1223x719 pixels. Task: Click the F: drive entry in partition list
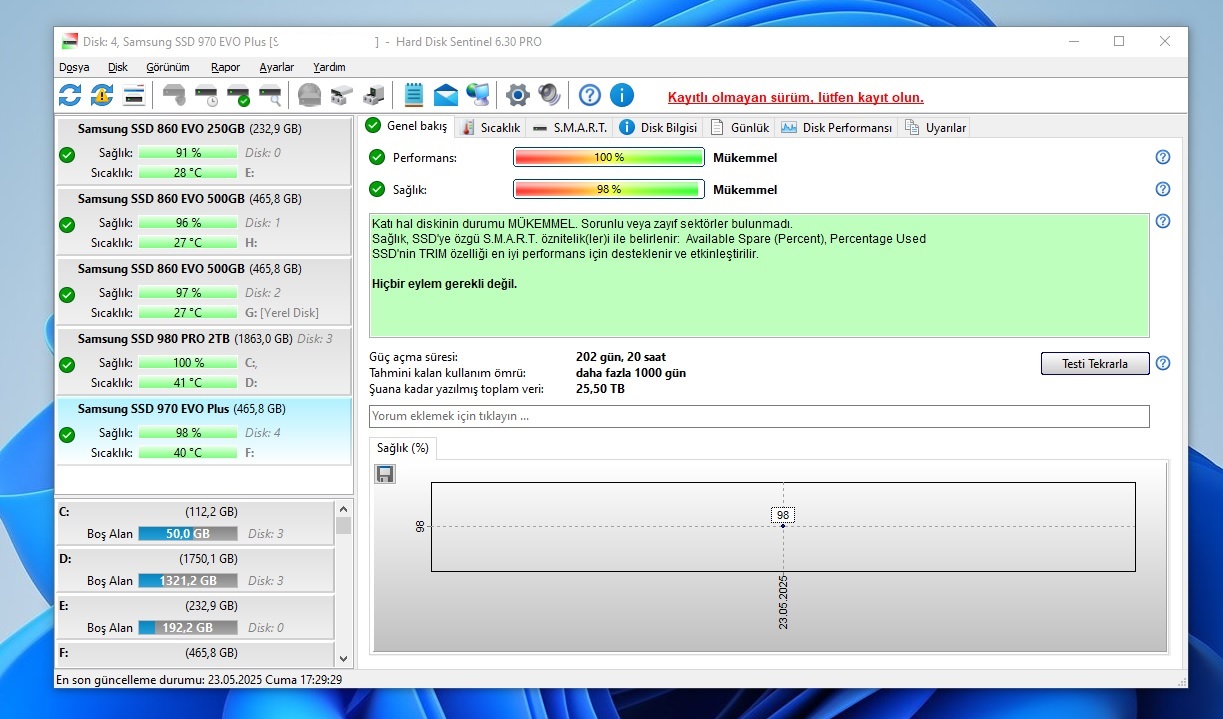point(195,654)
